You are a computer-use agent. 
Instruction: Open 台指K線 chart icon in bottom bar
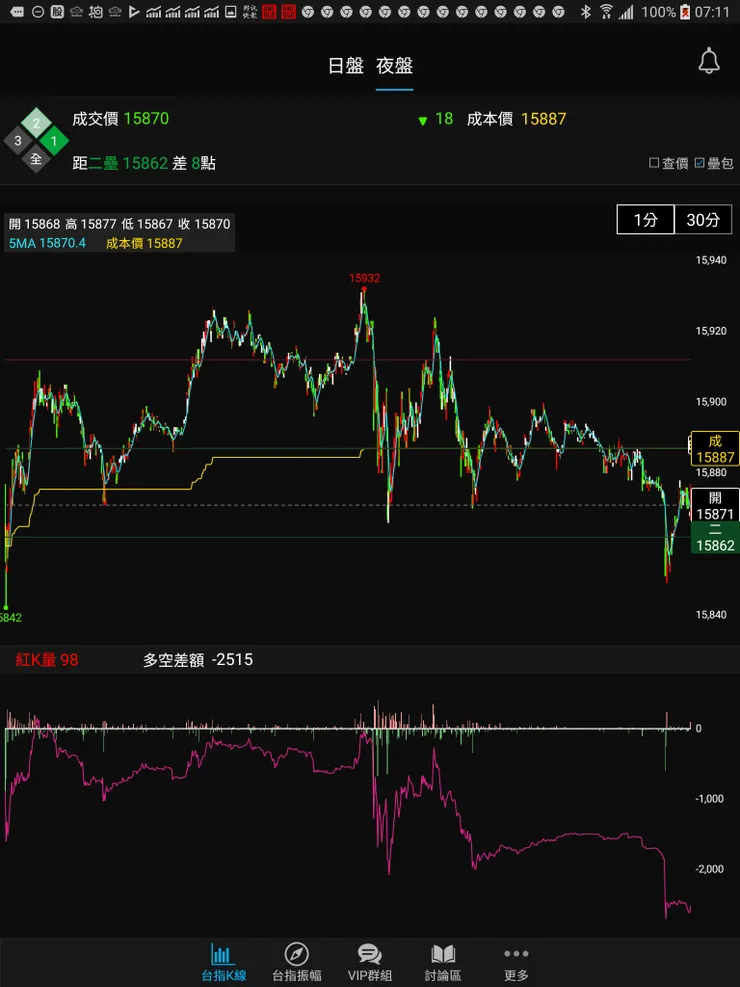pos(223,963)
